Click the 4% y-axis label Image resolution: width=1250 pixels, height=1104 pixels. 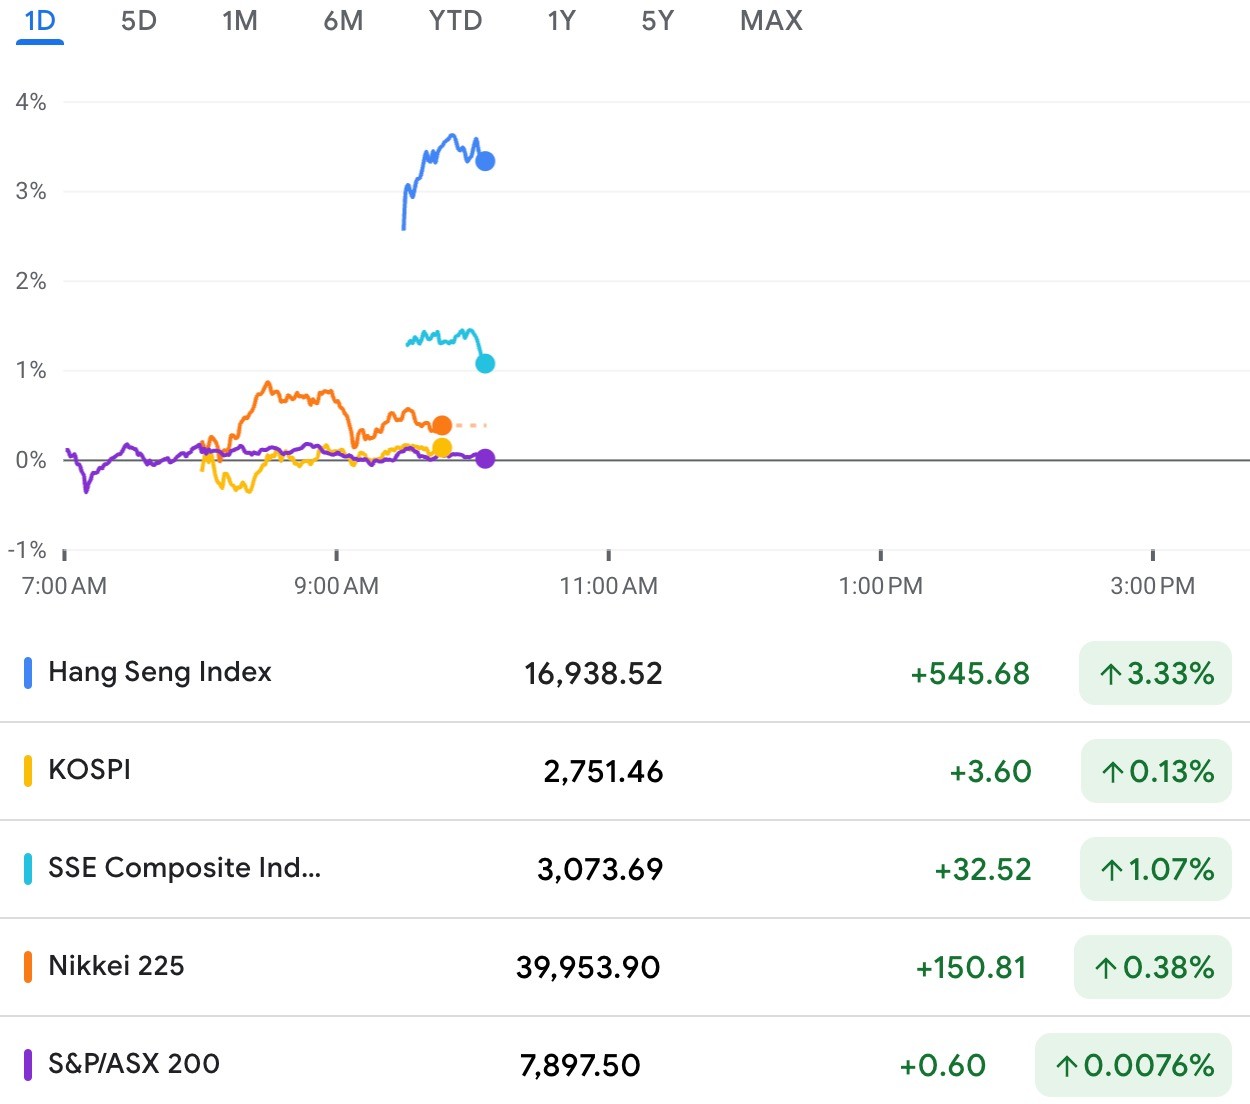click(31, 102)
